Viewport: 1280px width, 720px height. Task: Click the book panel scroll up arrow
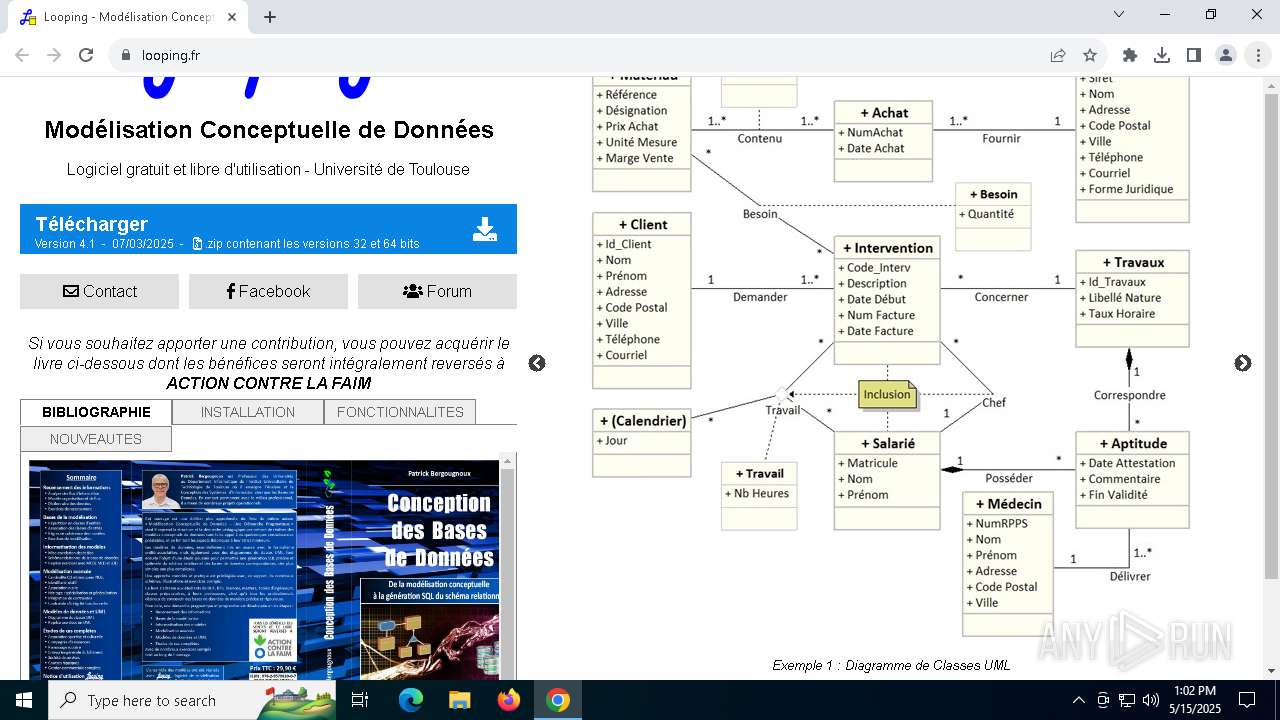pyautogui.click(x=507, y=461)
